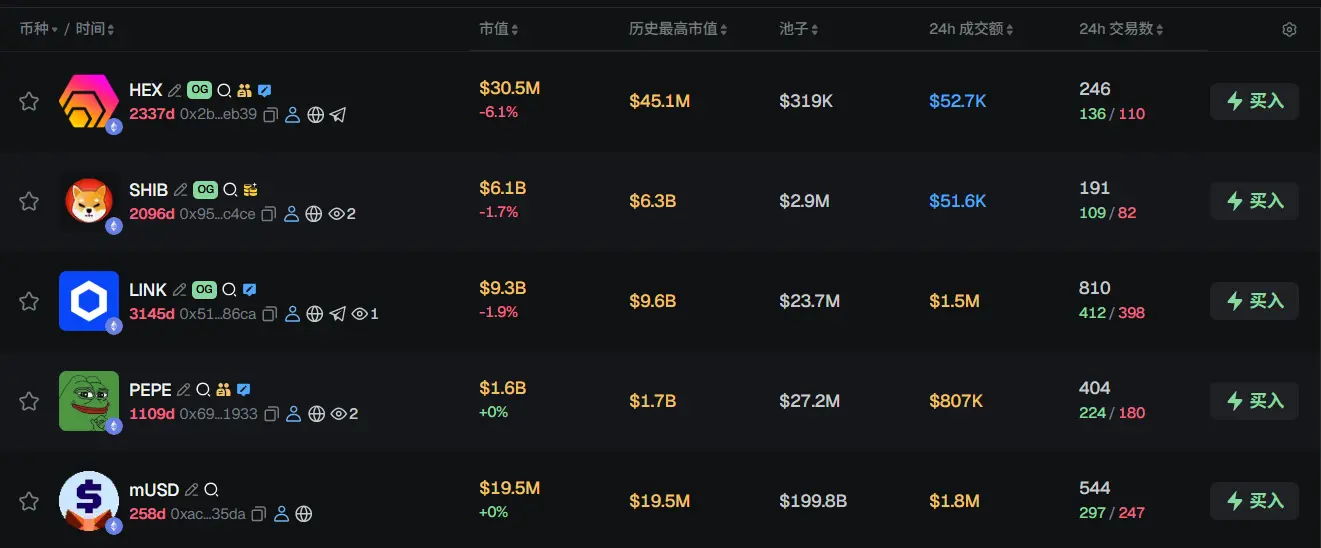Open table column settings gear
Image resolution: width=1321 pixels, height=548 pixels.
tap(1289, 30)
